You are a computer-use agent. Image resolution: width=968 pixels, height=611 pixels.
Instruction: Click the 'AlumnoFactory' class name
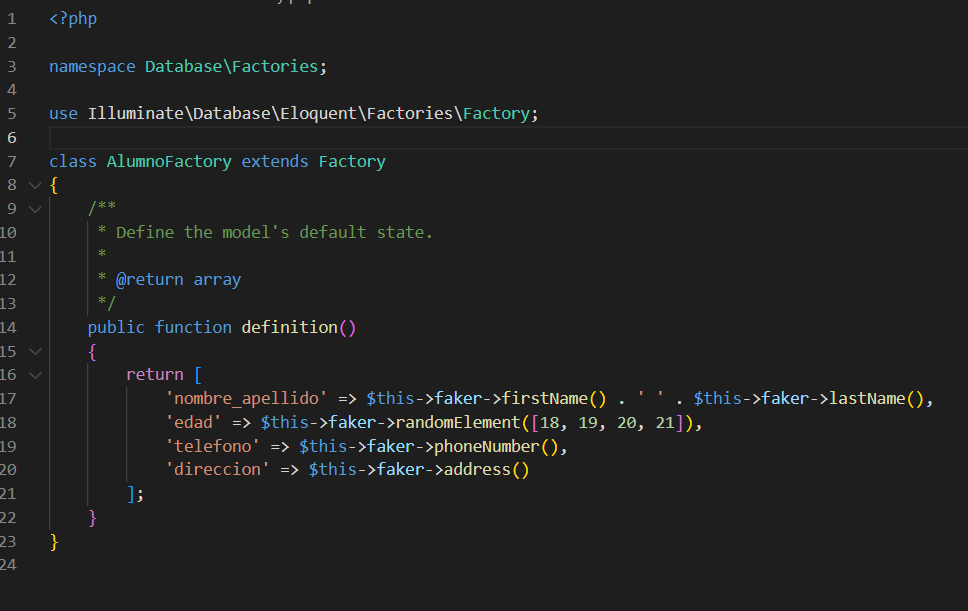tap(169, 161)
